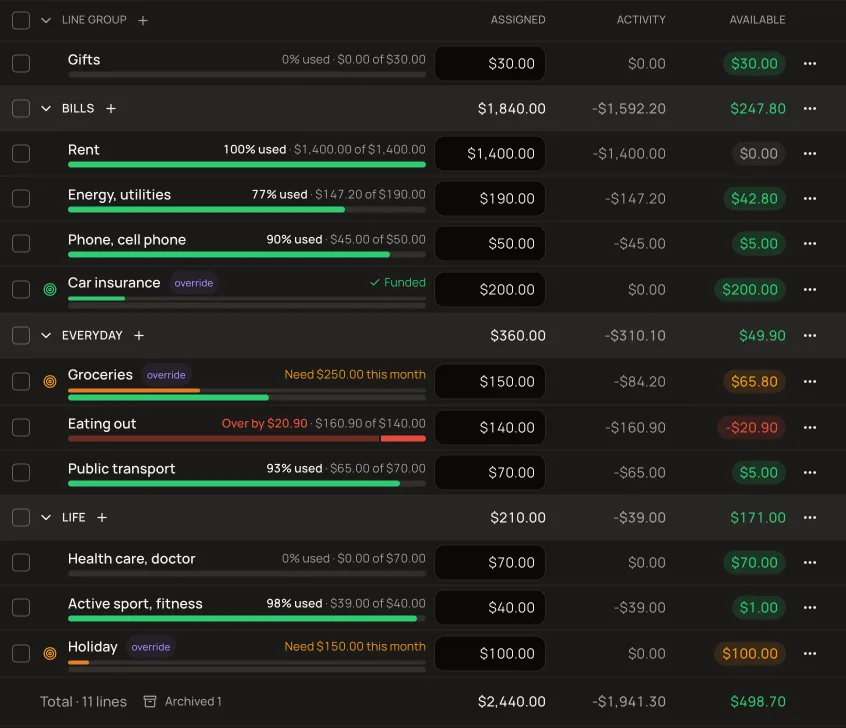
Task: Click 'Total · 11 lines' in the footer
Action: [x=83, y=702]
